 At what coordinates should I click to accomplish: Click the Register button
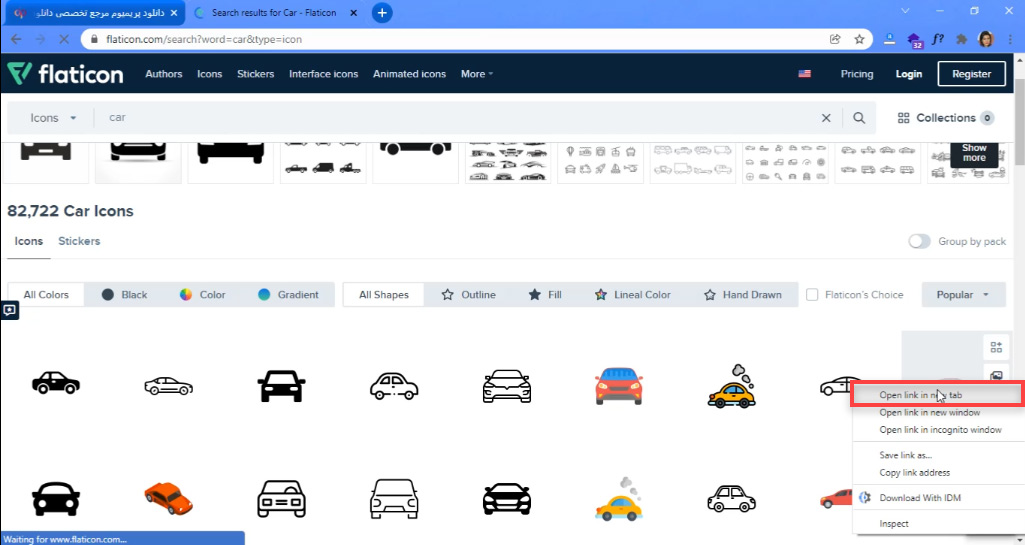971,74
